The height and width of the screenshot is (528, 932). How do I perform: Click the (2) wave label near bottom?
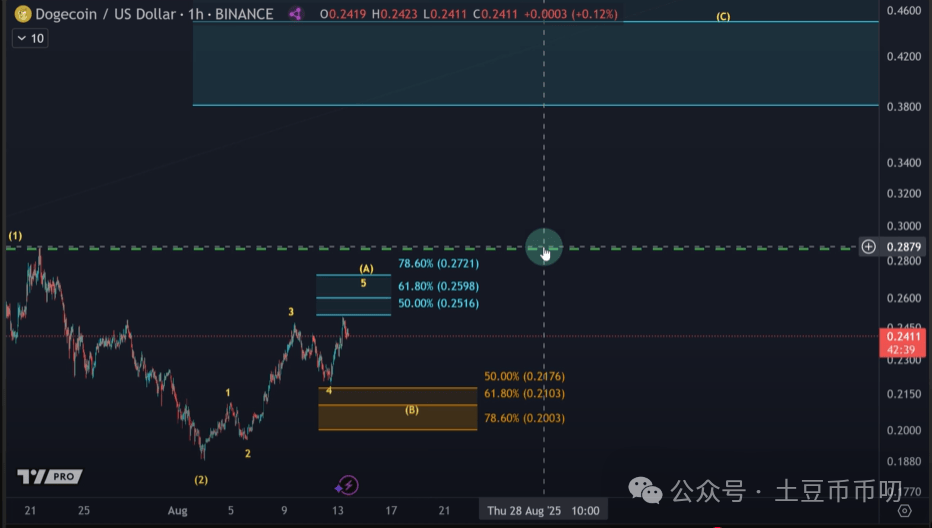[201, 480]
